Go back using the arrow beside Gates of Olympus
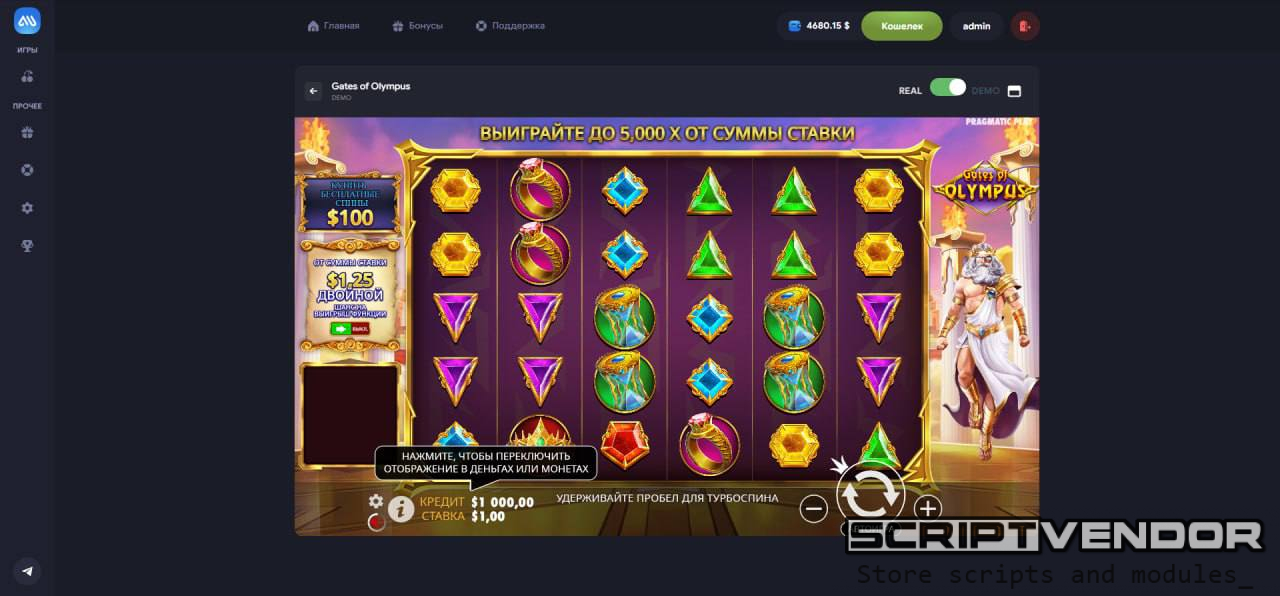This screenshot has width=1280, height=596. coord(314,91)
